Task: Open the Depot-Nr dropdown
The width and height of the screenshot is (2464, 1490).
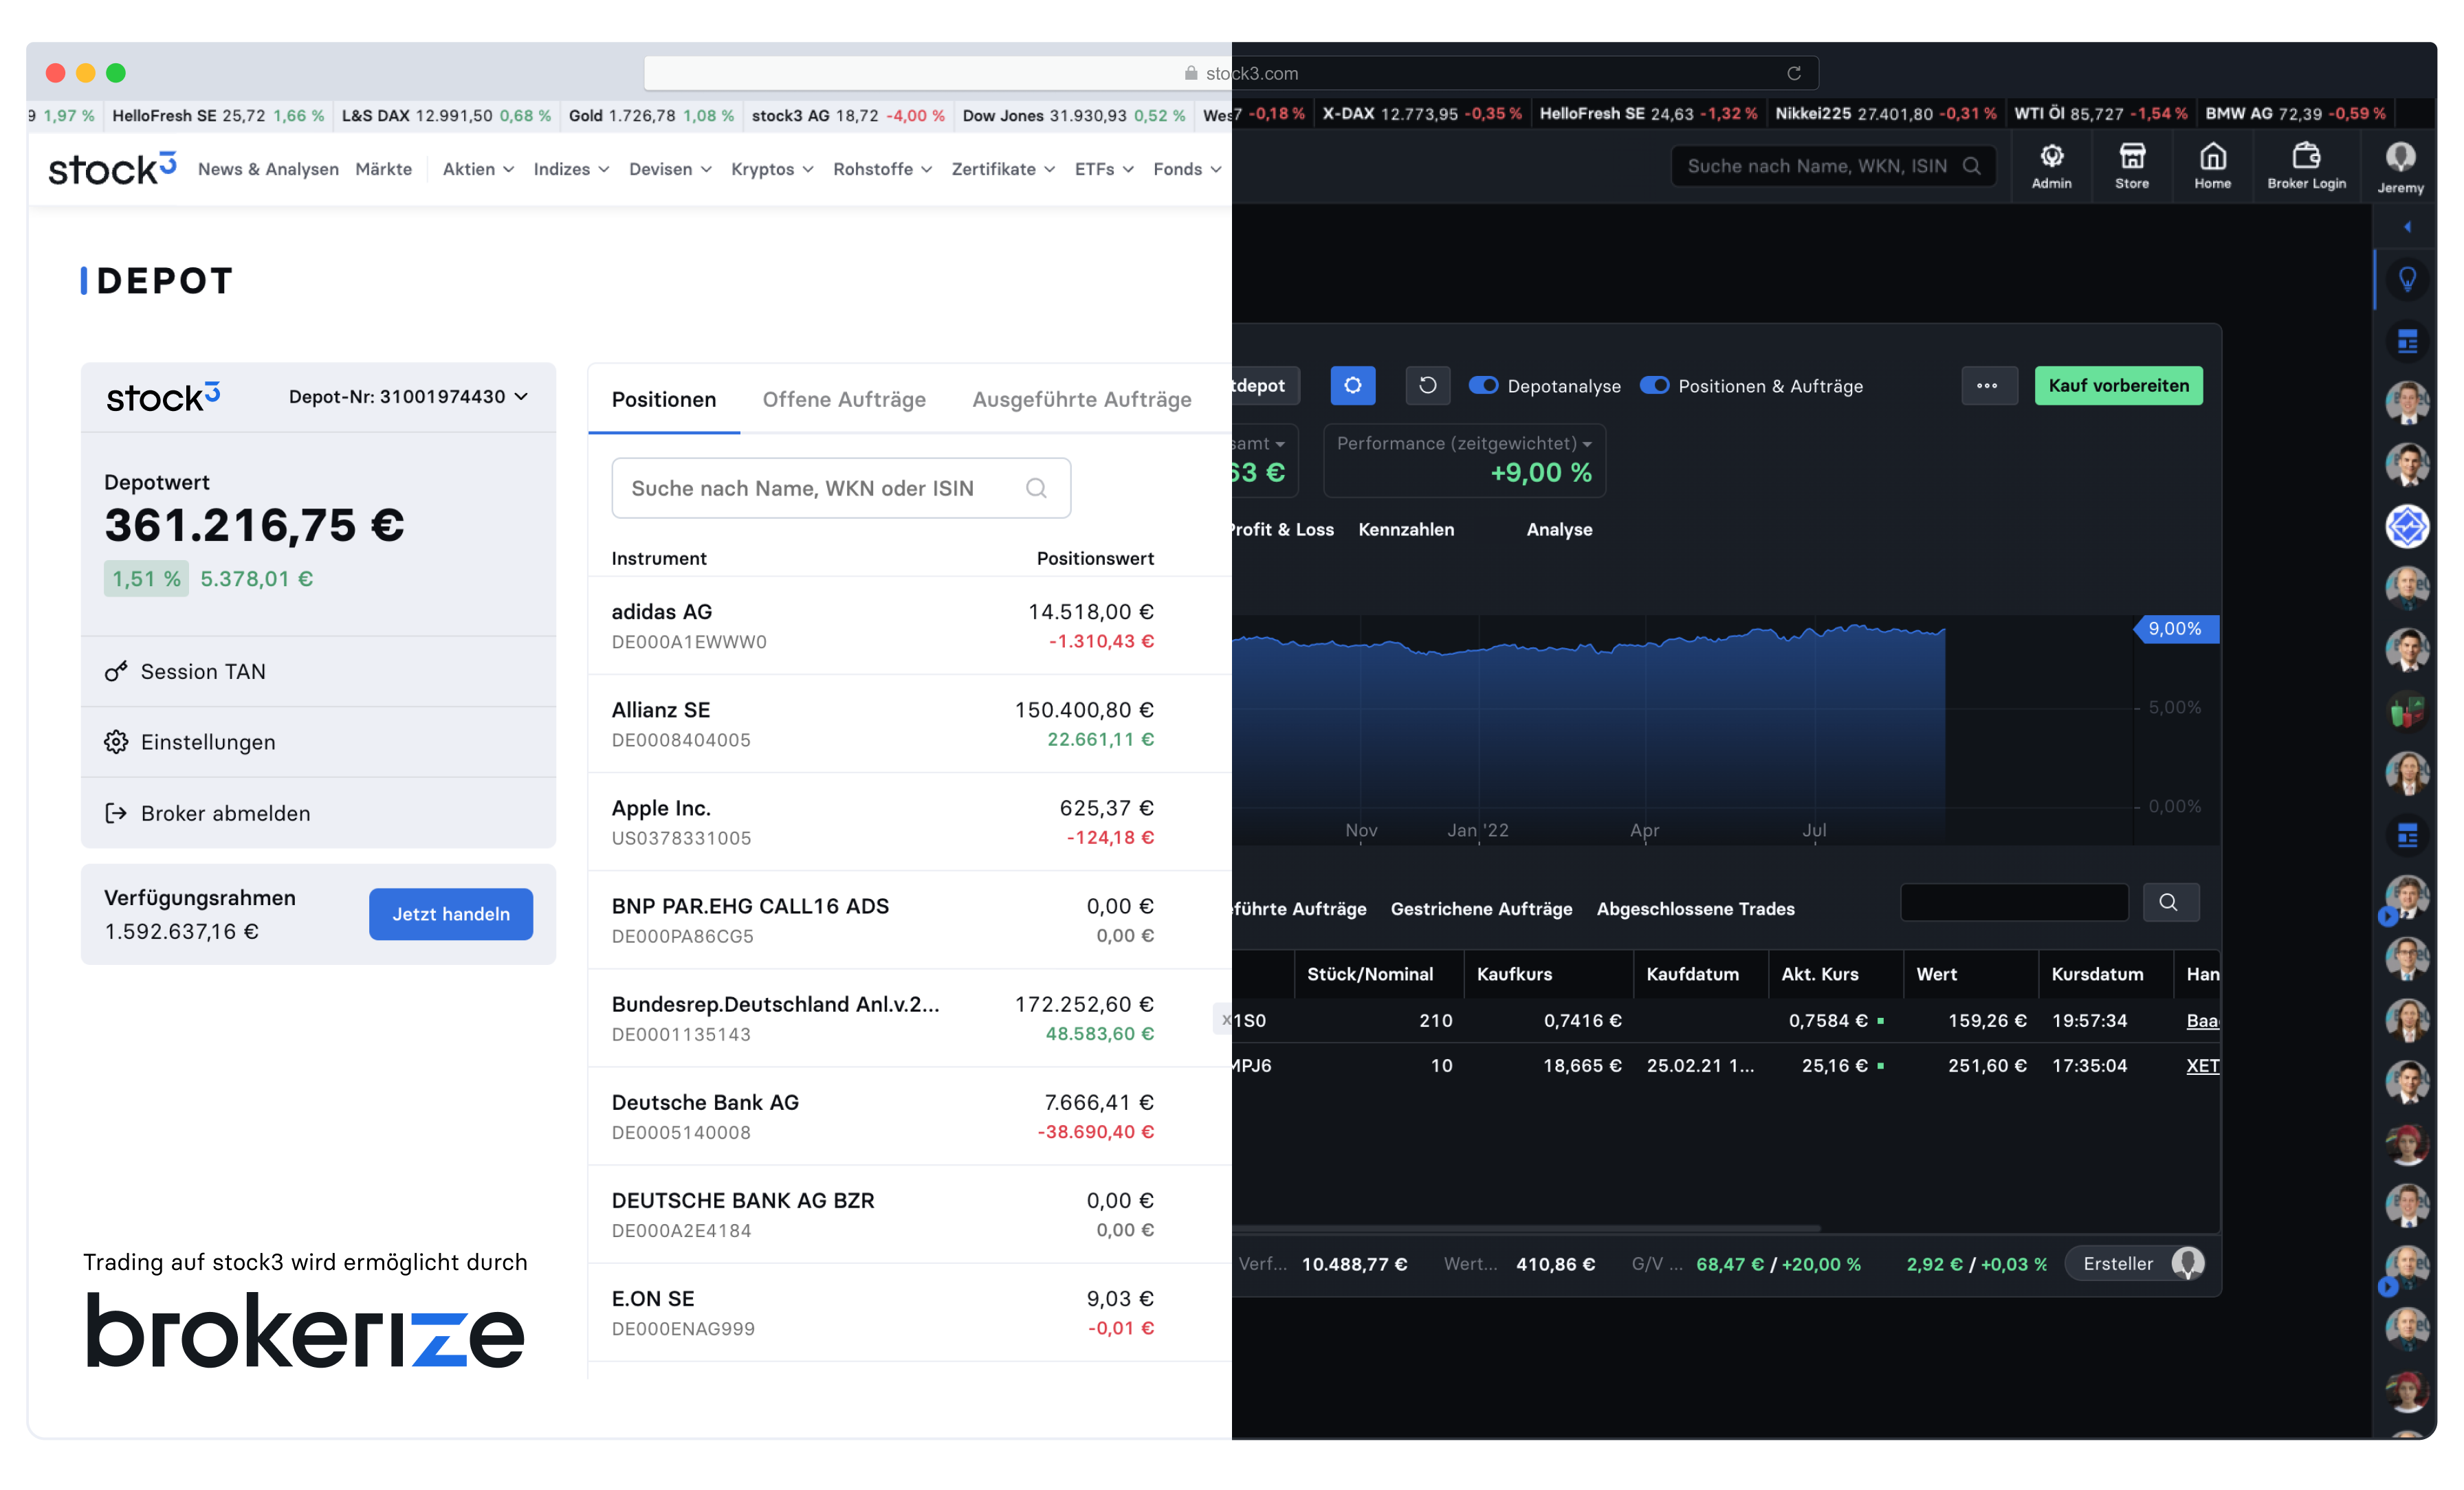Action: (409, 397)
